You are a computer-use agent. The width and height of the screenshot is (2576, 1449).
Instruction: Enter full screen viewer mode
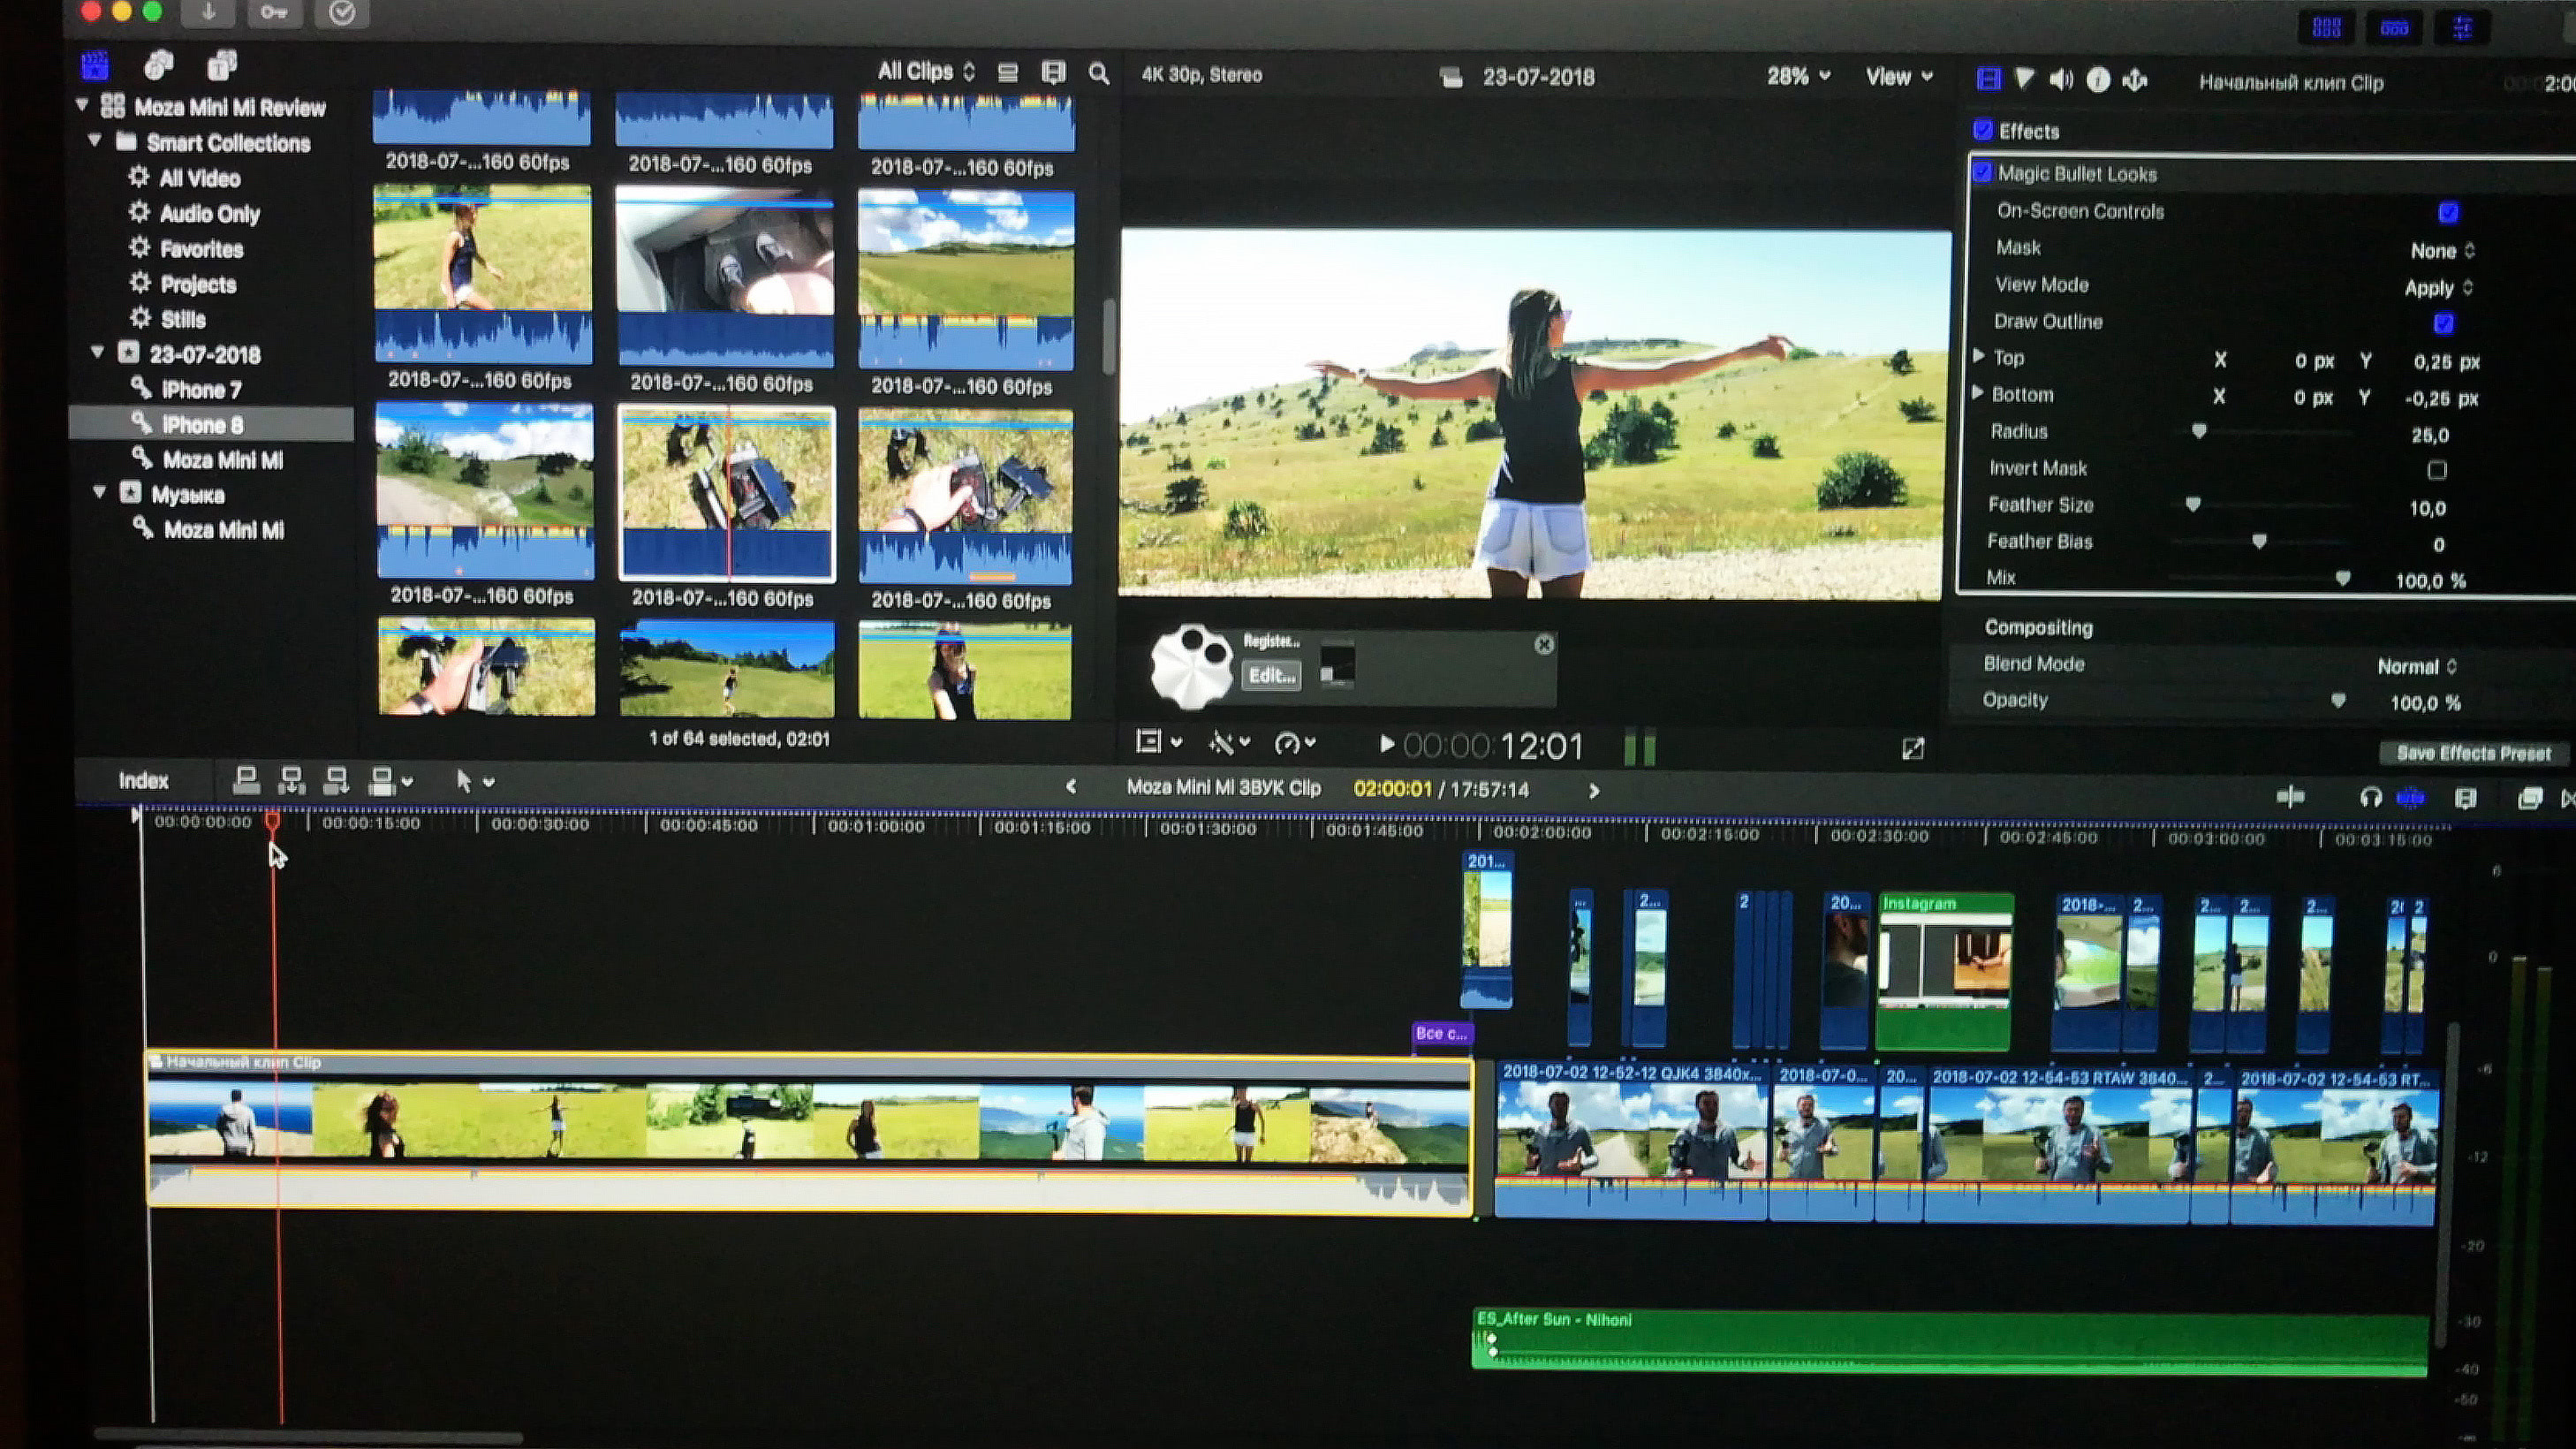pos(1912,748)
